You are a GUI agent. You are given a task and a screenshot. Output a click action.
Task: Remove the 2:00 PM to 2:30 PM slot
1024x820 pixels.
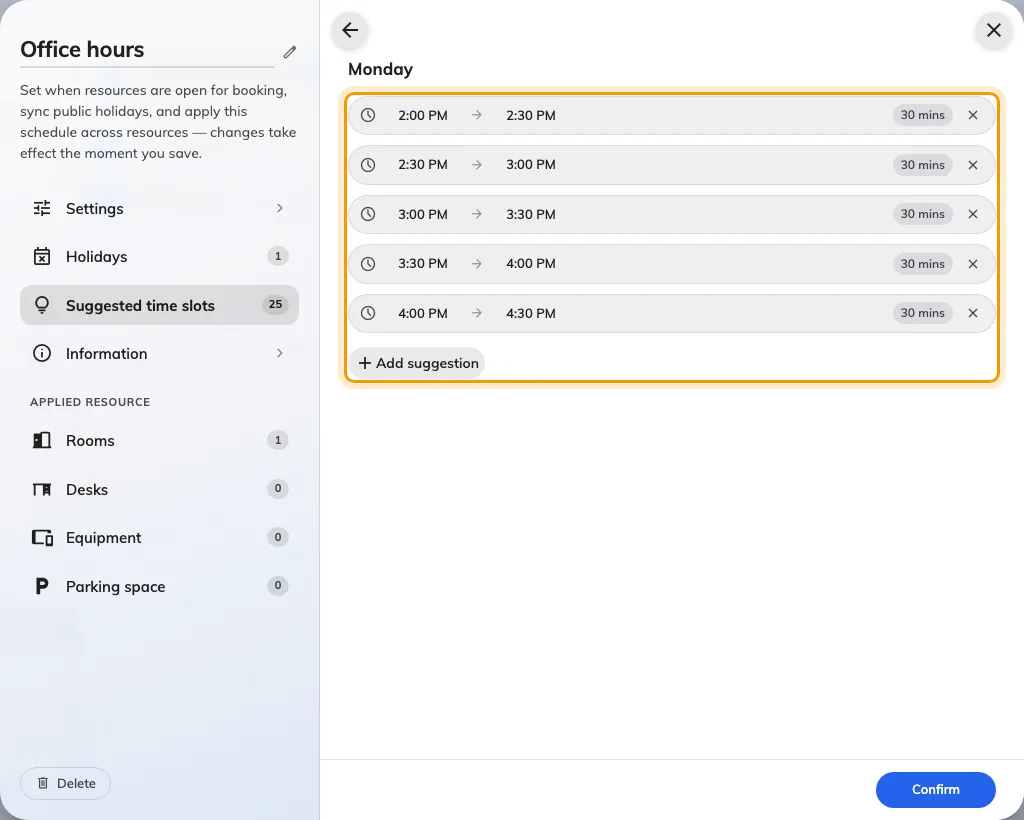tap(972, 115)
